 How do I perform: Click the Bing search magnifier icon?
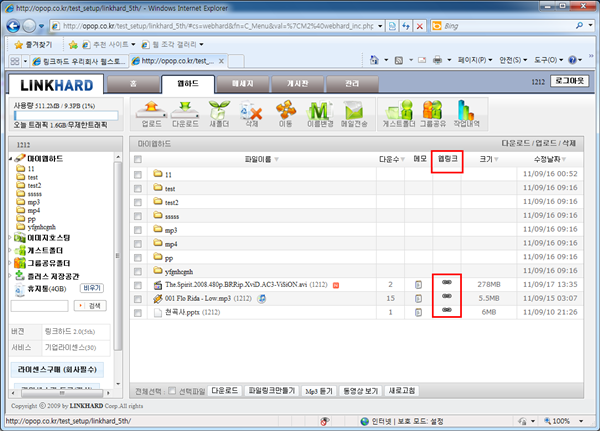tap(580, 26)
